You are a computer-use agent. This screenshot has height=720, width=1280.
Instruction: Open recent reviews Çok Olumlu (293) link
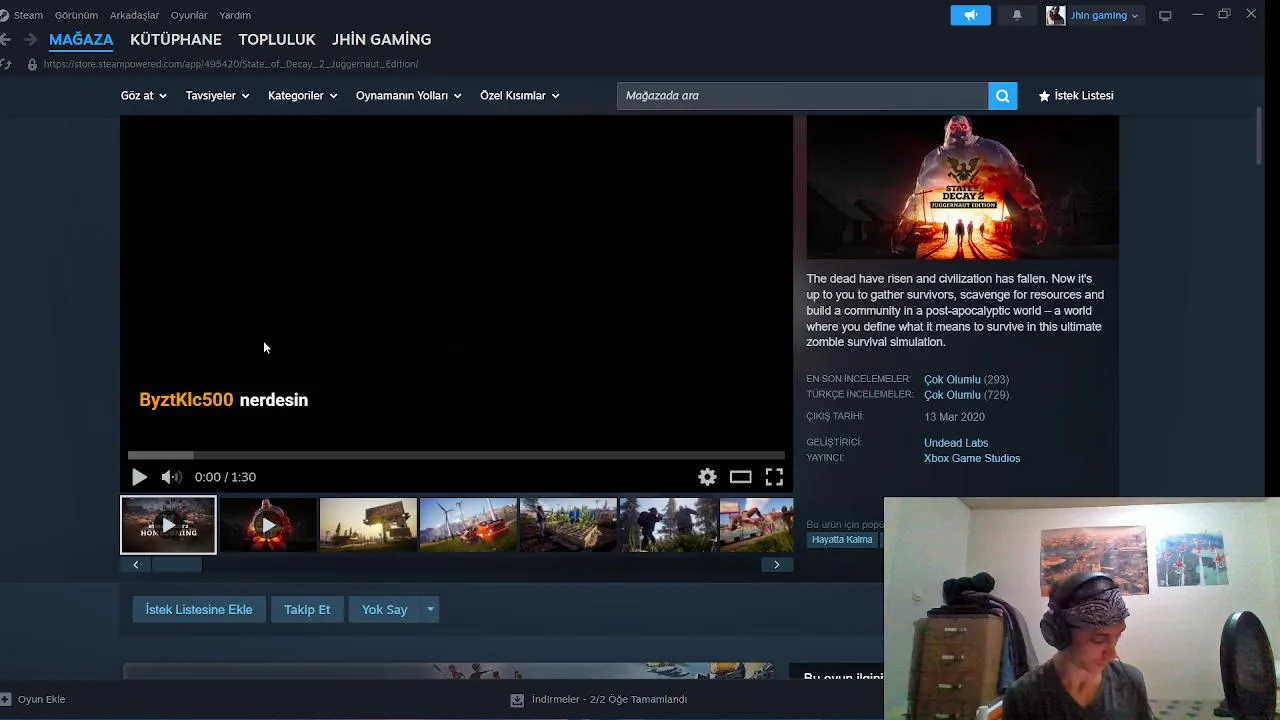966,380
